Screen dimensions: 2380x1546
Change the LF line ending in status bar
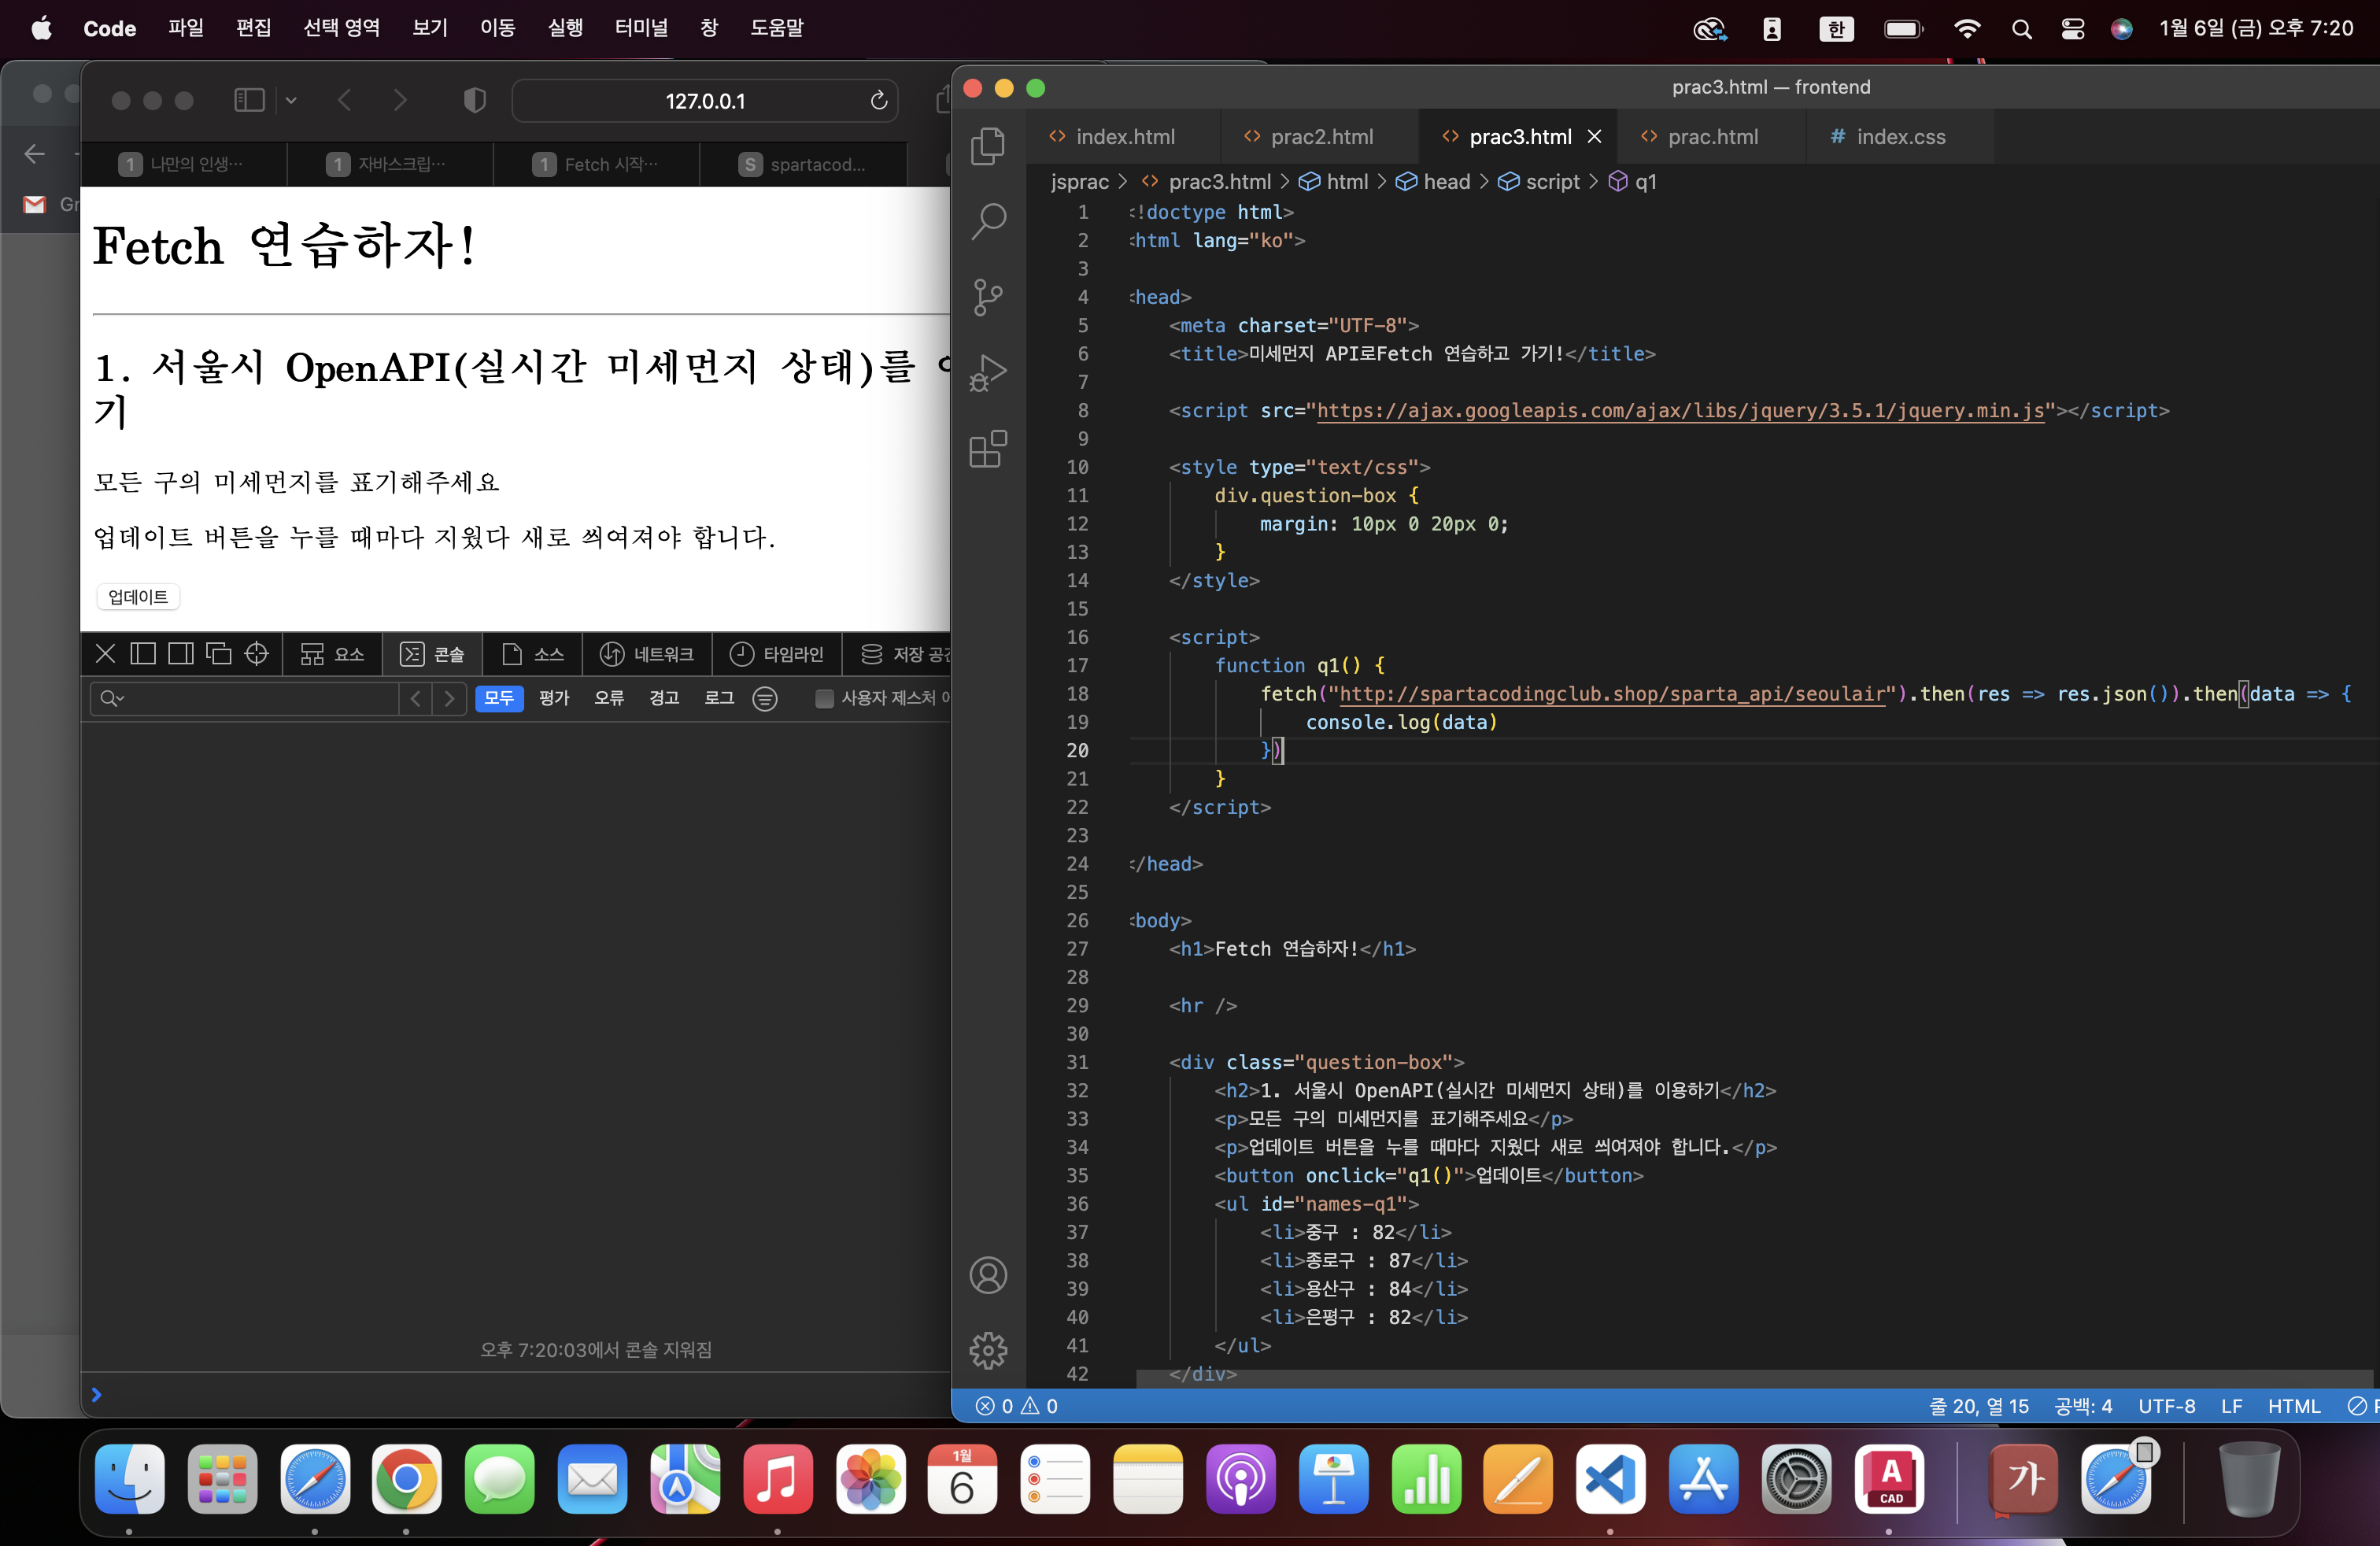2230,1406
